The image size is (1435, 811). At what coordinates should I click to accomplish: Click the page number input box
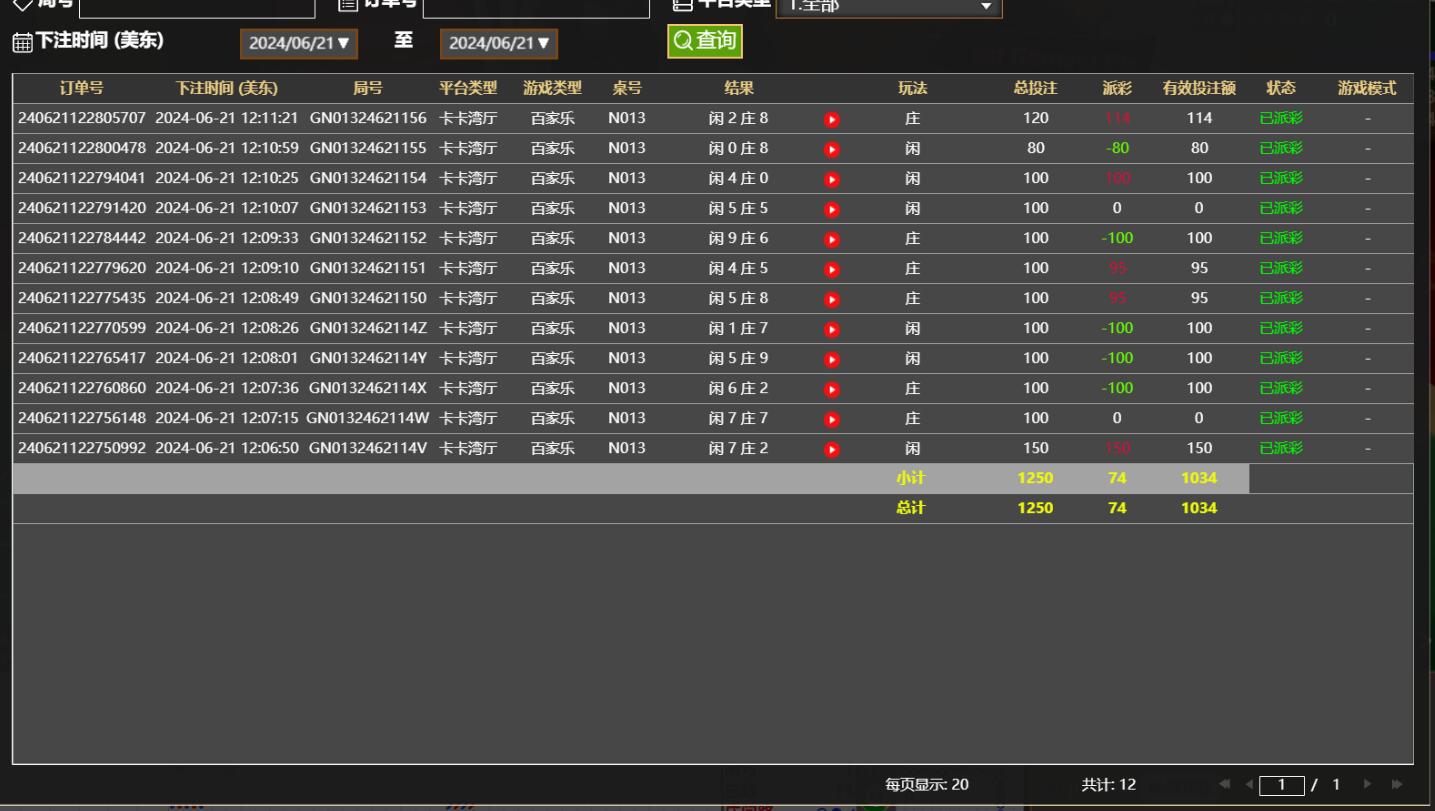click(1281, 785)
